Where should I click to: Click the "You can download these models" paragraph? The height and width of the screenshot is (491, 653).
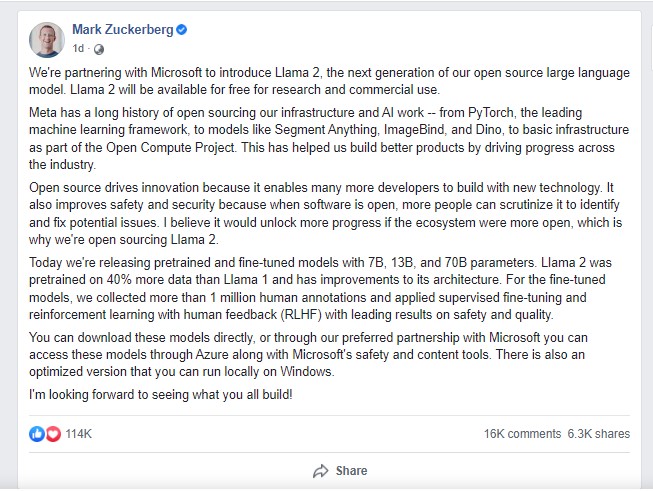(308, 354)
